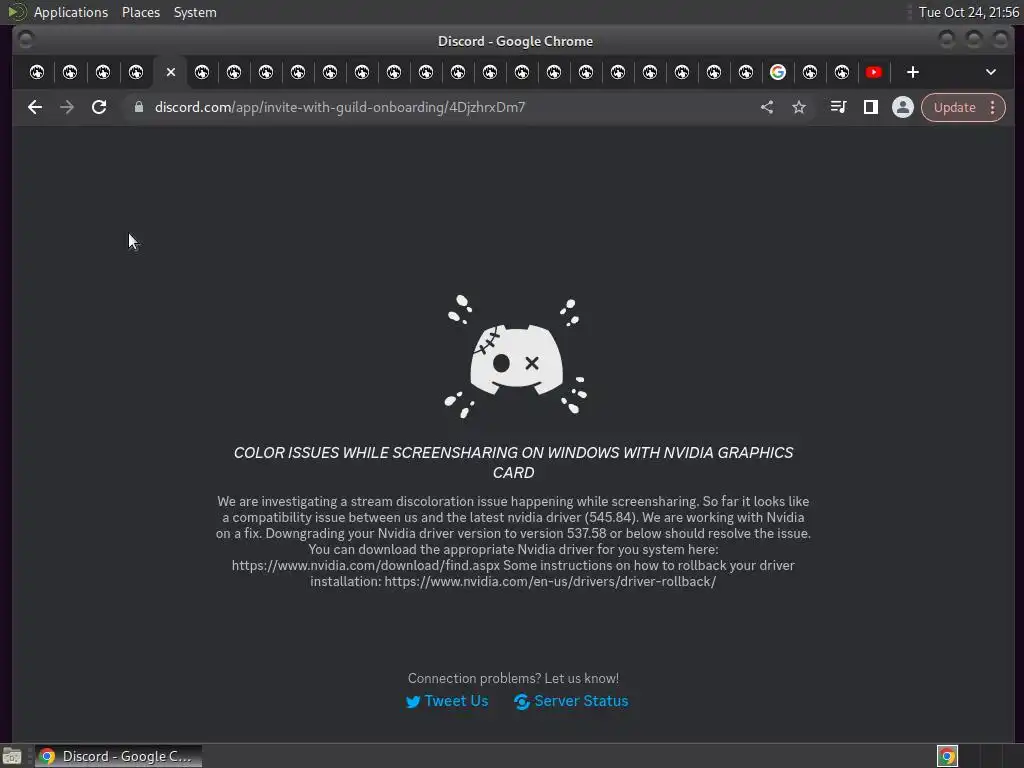Switch to the Google tab
Viewport: 1024px width, 768px height.
777,72
